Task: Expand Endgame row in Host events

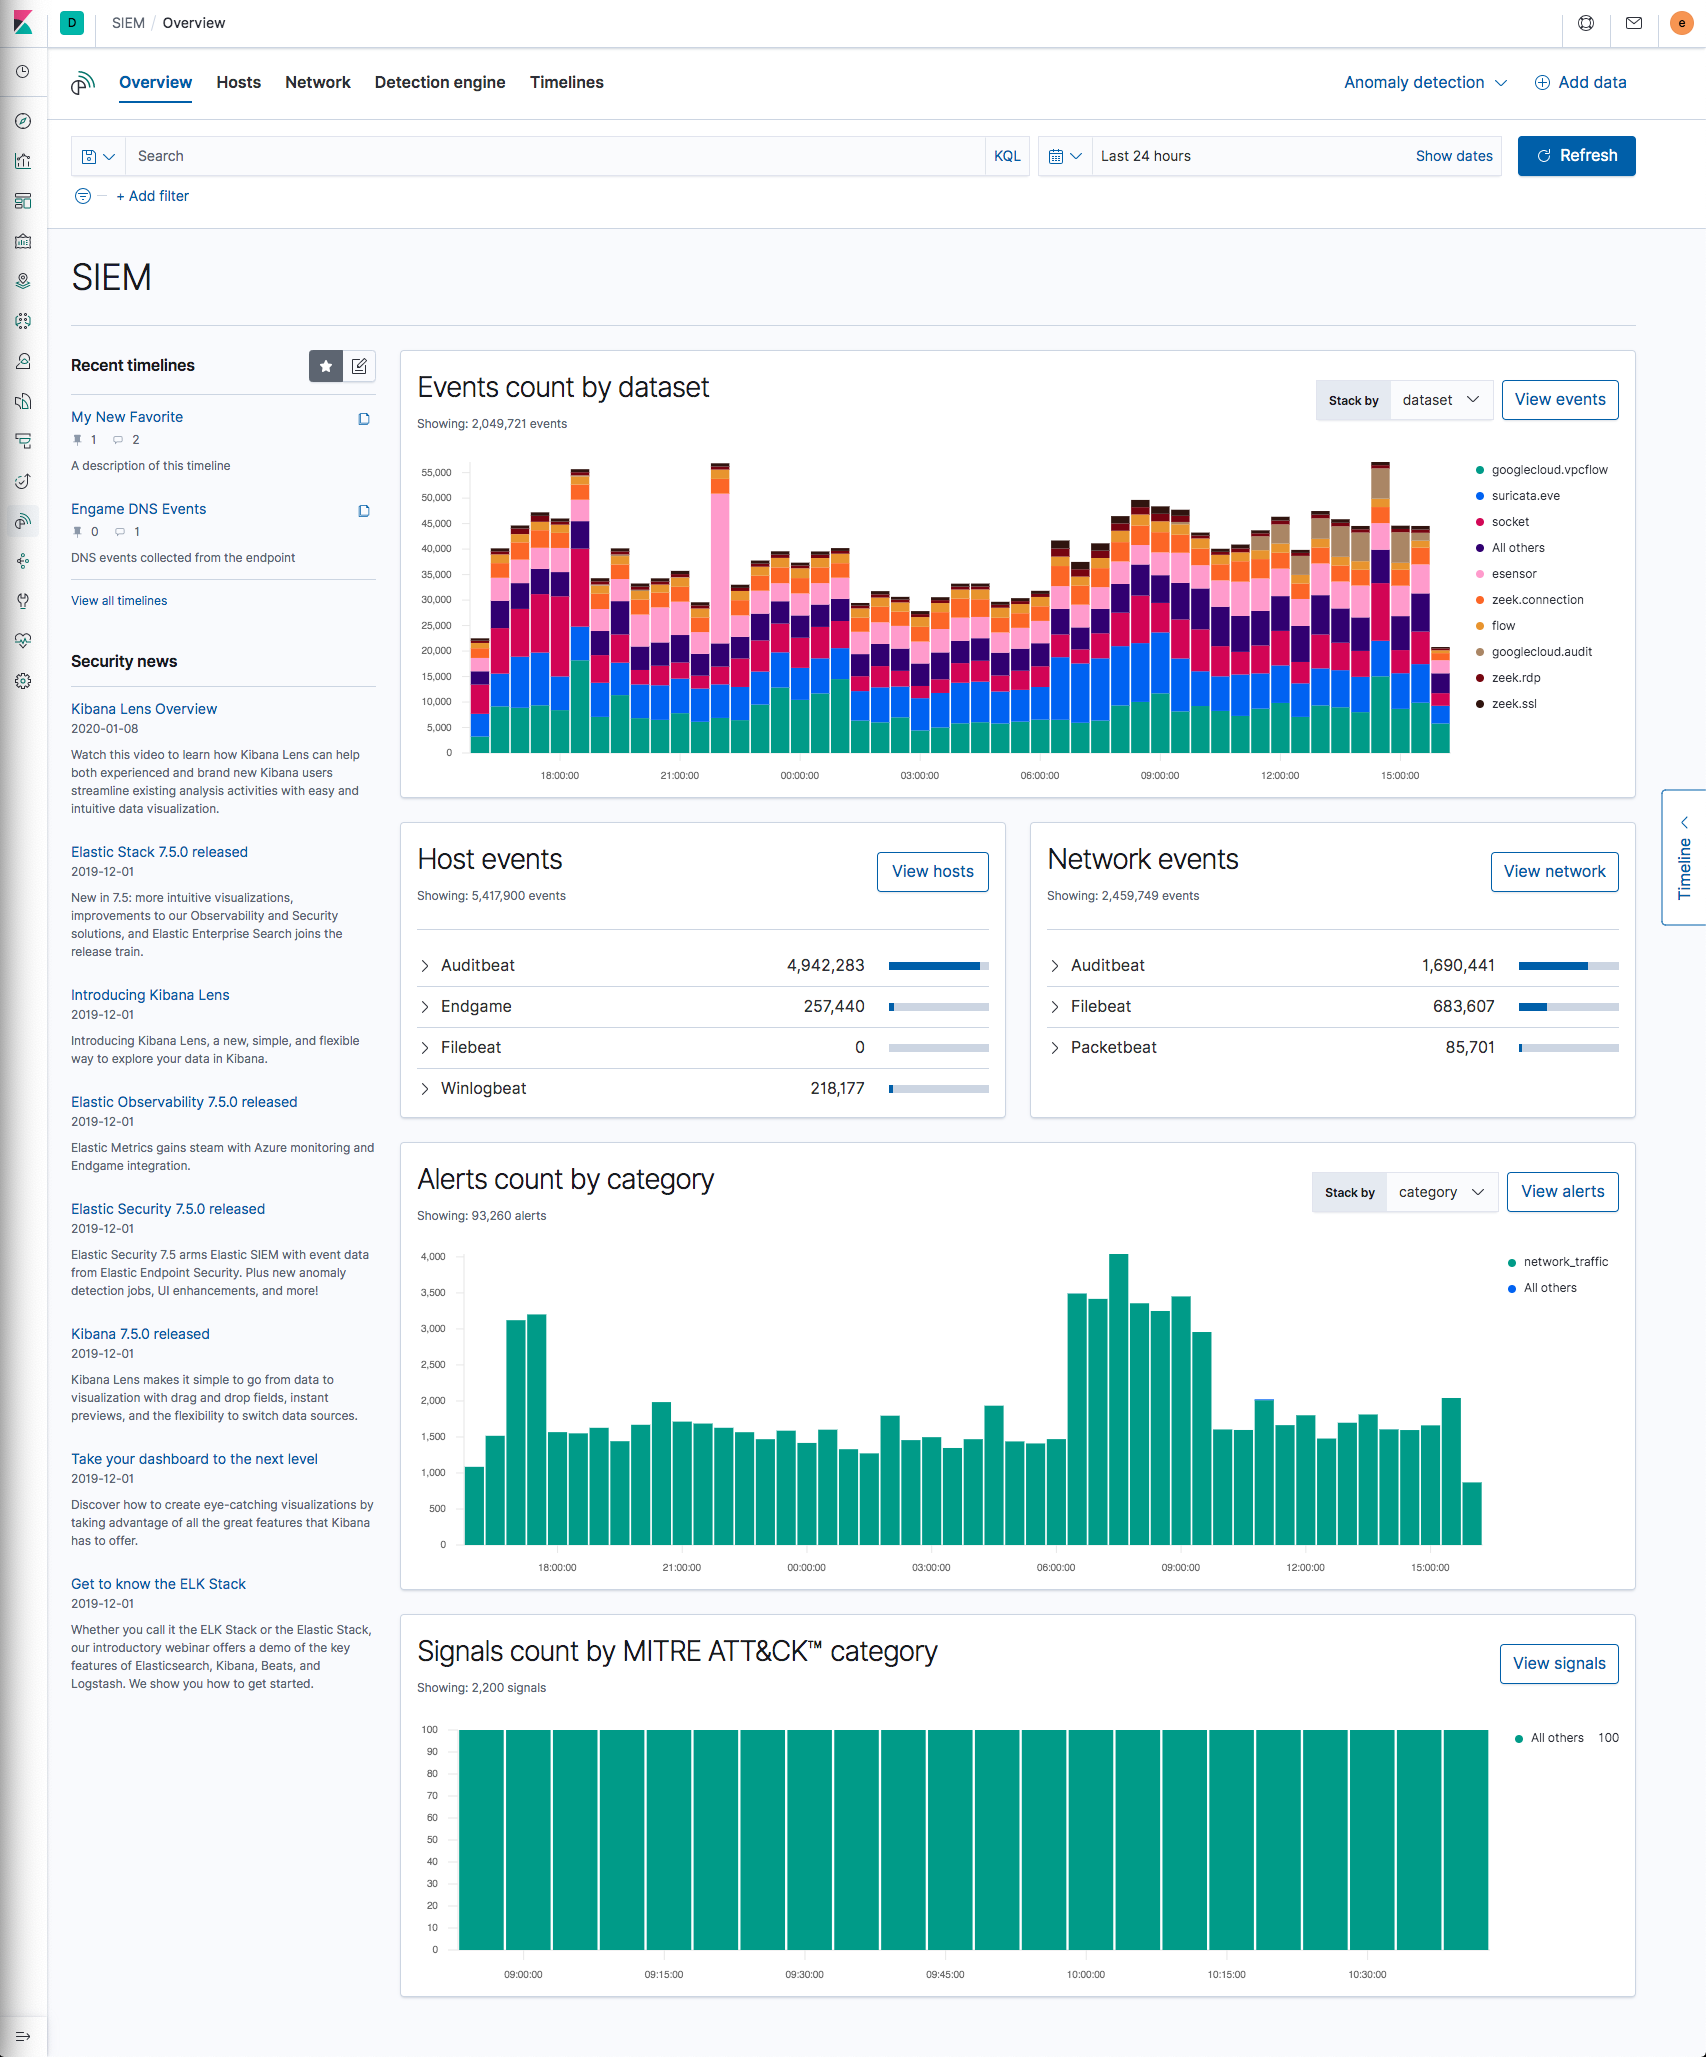Action: (x=425, y=1006)
